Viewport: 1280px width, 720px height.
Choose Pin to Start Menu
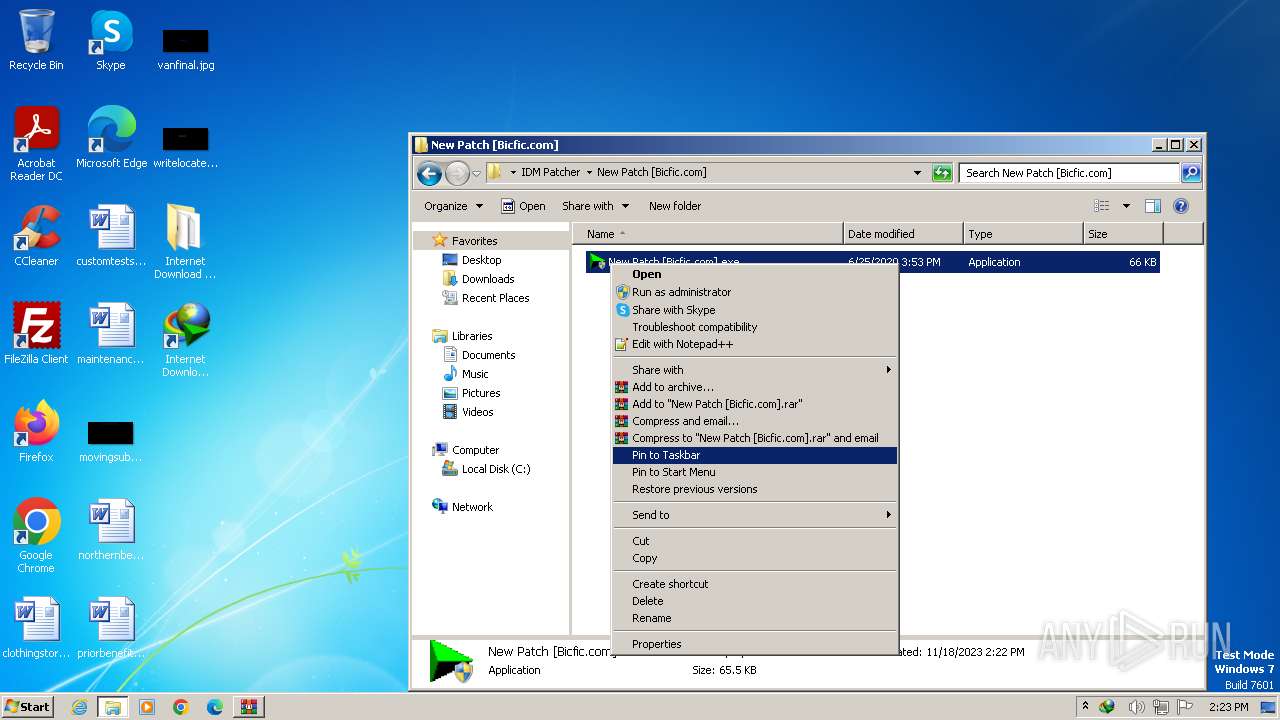[754, 472]
